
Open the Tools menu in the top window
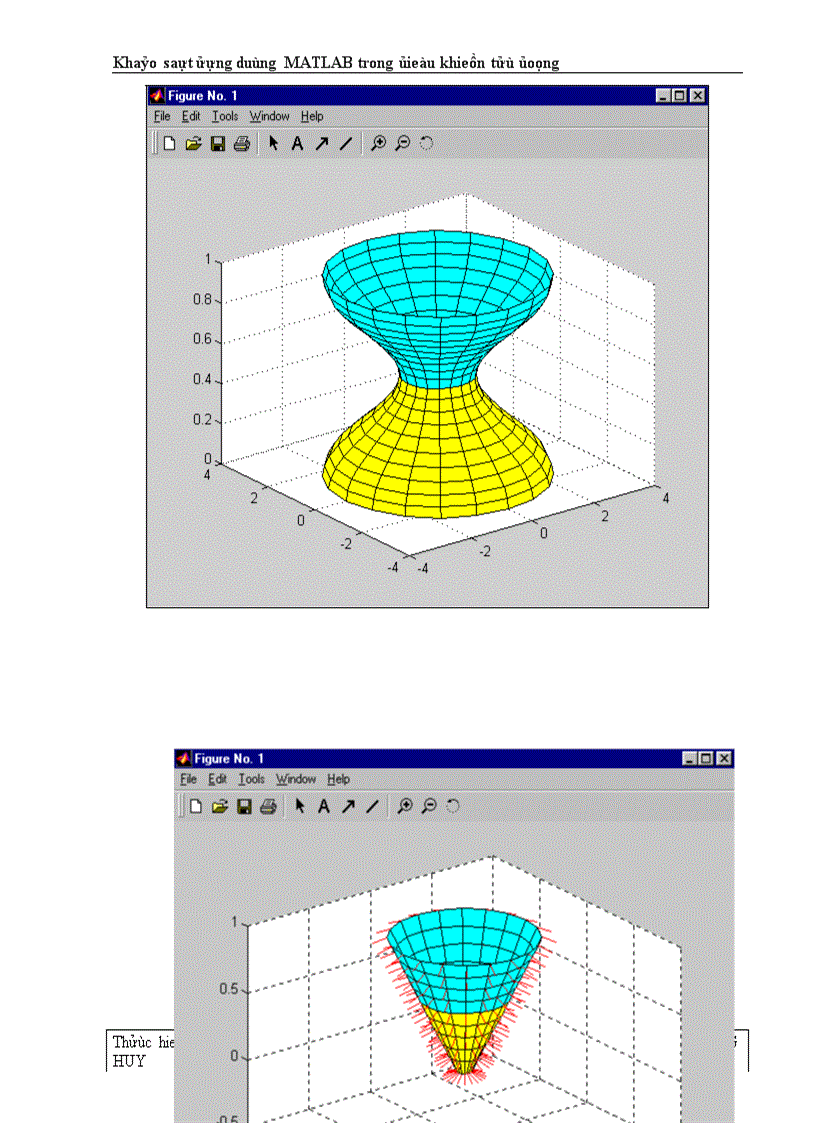(x=225, y=116)
